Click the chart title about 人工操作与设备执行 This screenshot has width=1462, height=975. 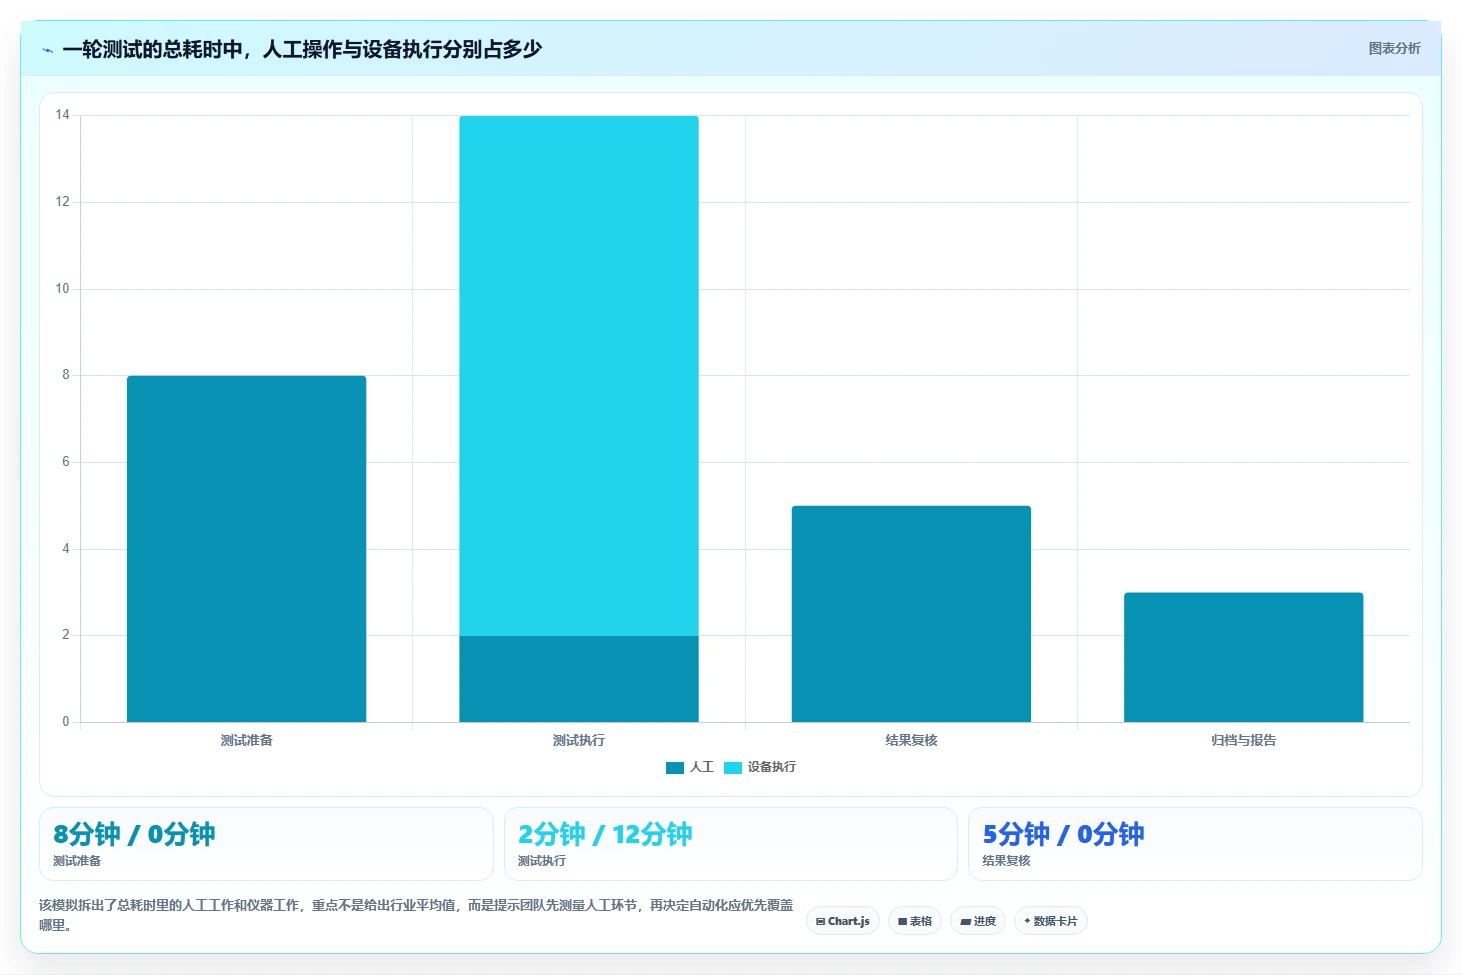(x=302, y=49)
